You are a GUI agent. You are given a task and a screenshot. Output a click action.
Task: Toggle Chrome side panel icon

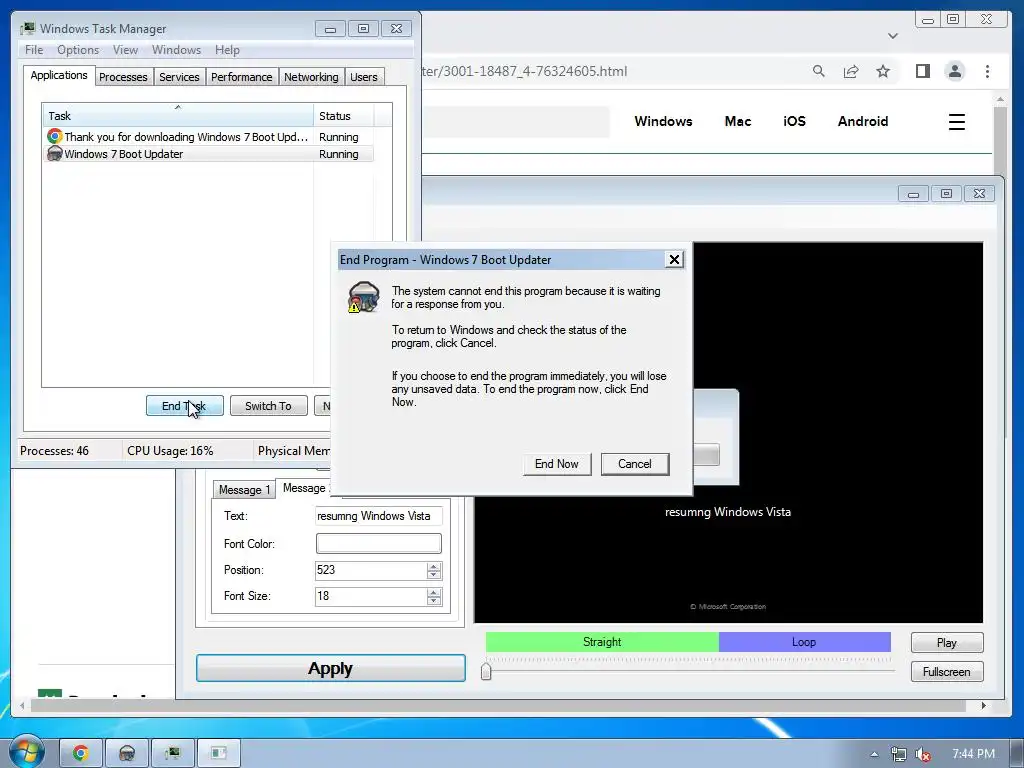pyautogui.click(x=923, y=71)
